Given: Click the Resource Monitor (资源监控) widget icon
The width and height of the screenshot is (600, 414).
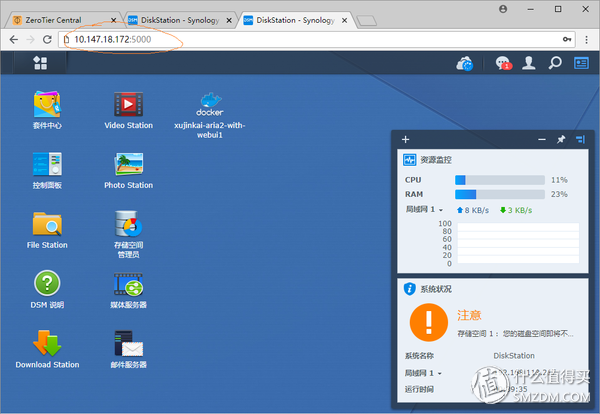Looking at the screenshot, I should tap(409, 160).
